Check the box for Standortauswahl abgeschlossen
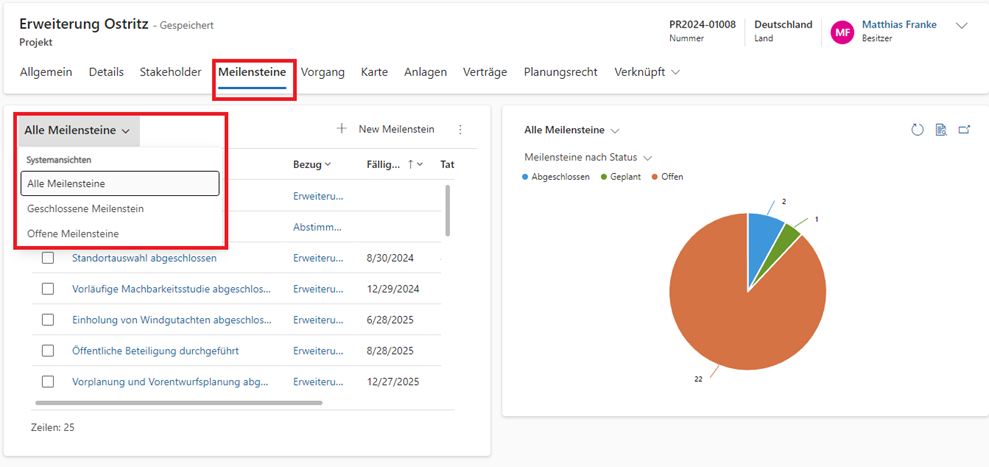The width and height of the screenshot is (989, 467). 48,258
